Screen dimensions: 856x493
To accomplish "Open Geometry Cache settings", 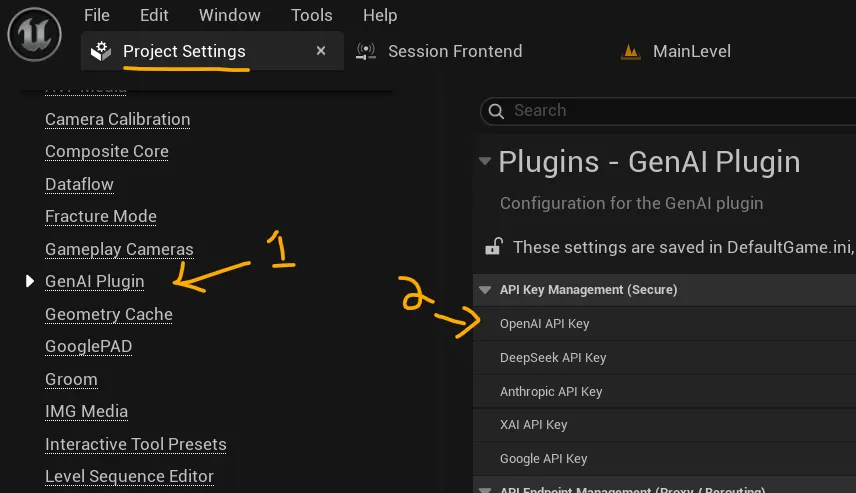I will pyautogui.click(x=109, y=314).
